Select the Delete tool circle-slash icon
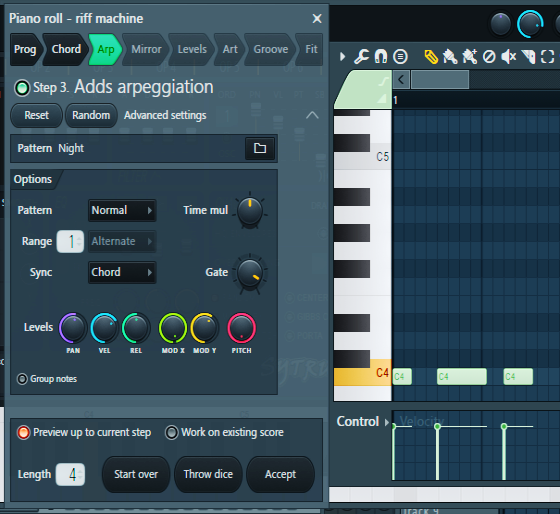560x514 pixels. point(489,57)
